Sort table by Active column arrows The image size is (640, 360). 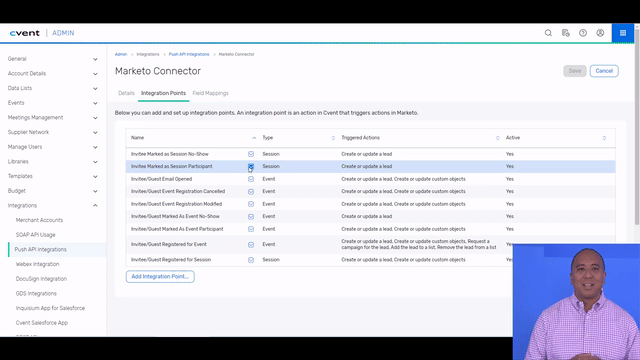tap(604, 138)
